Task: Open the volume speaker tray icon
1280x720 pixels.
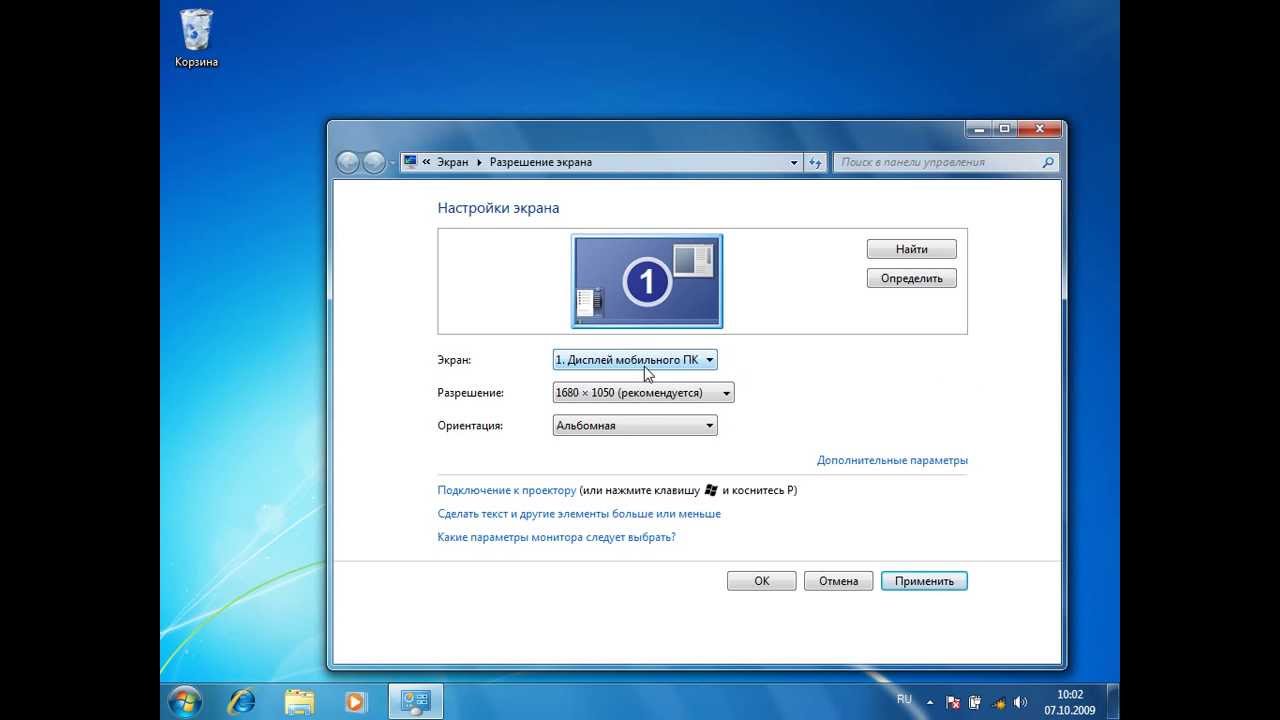Action: pos(1020,702)
